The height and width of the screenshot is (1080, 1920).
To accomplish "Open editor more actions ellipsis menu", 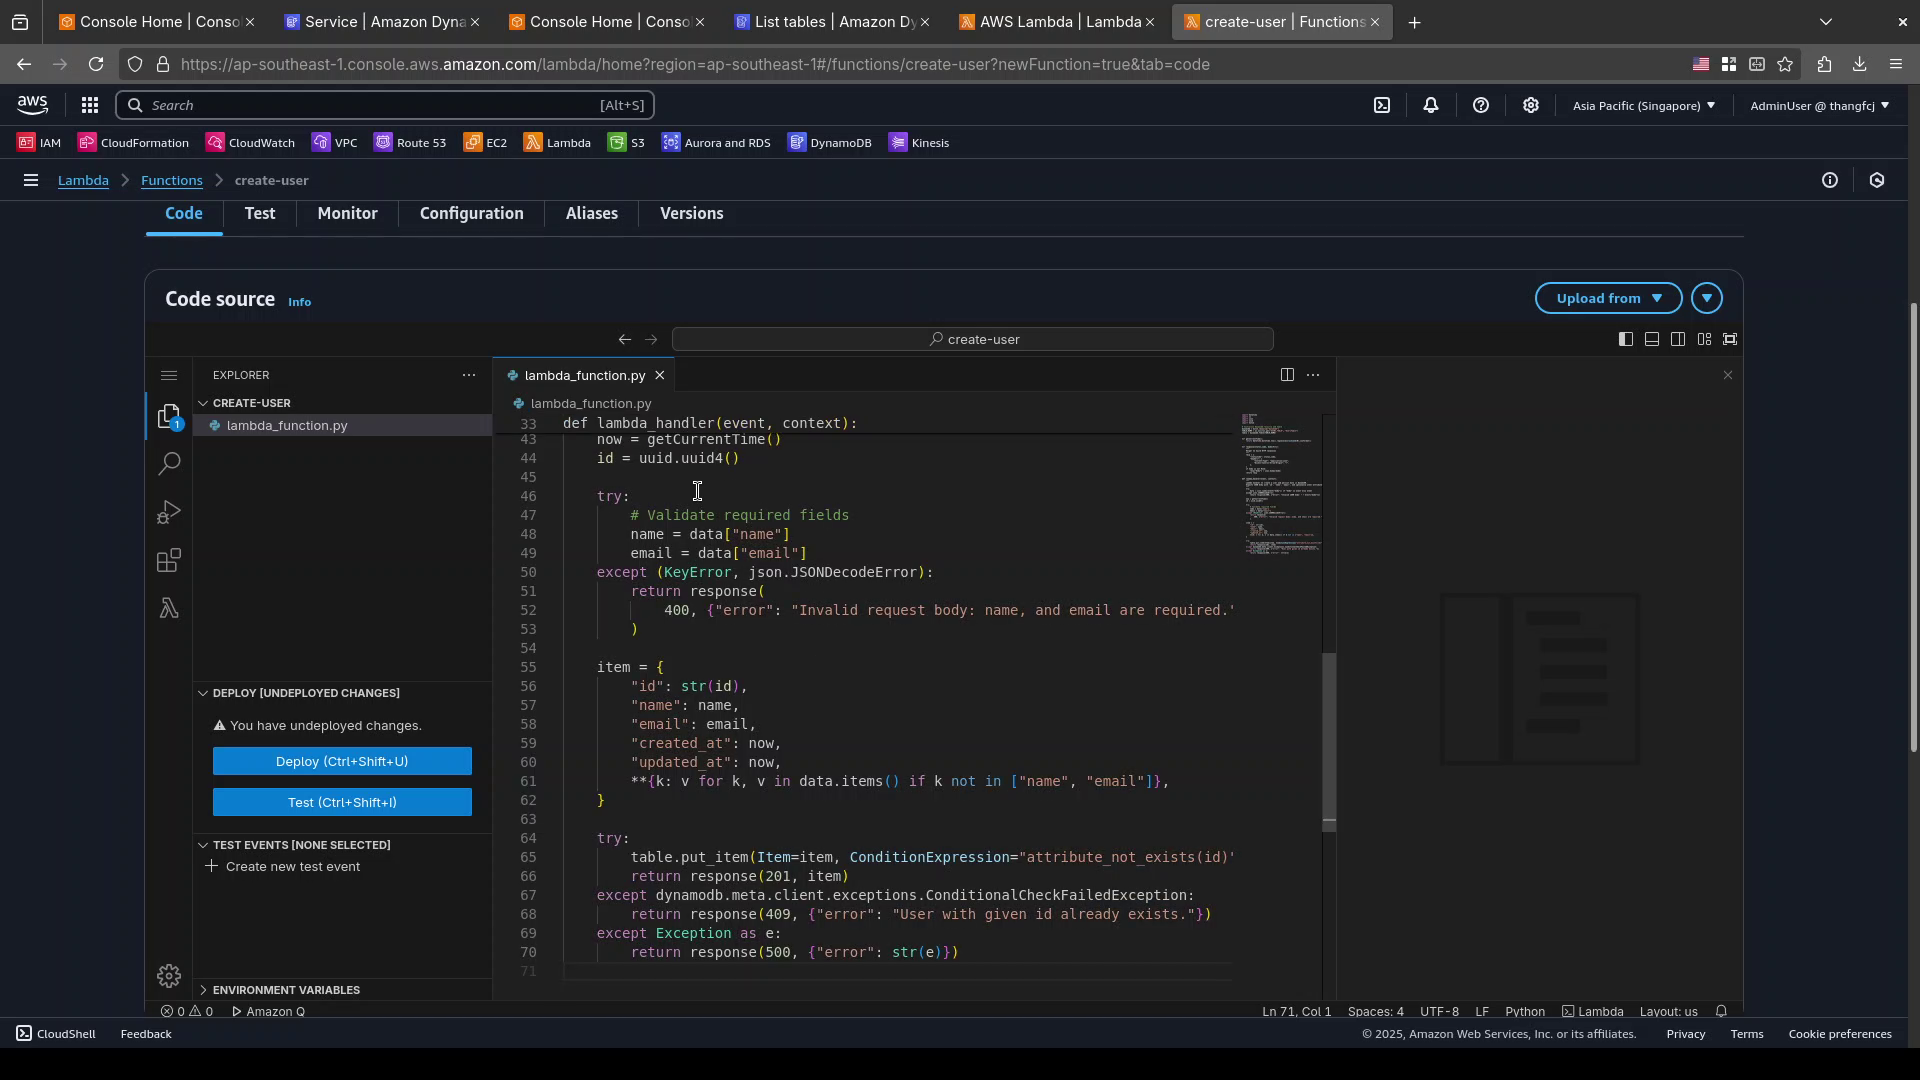I will (1314, 376).
